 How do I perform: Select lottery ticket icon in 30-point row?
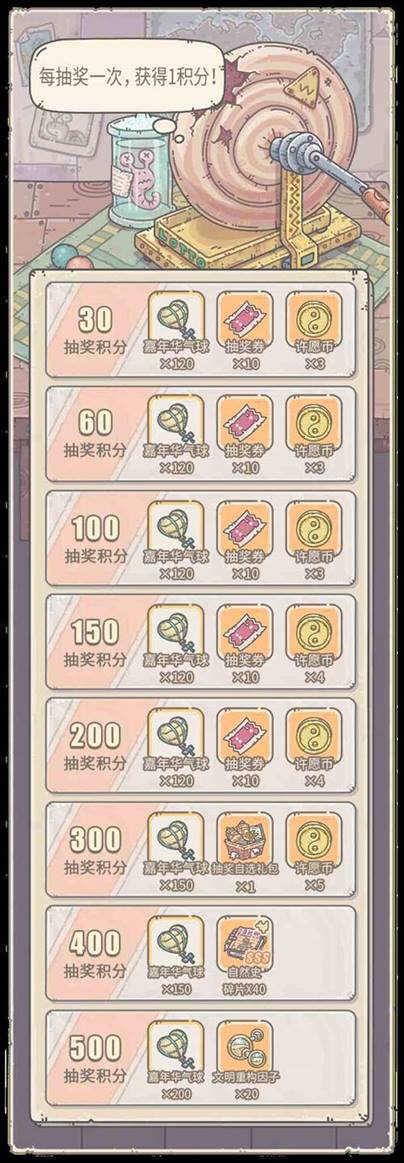coord(245,319)
